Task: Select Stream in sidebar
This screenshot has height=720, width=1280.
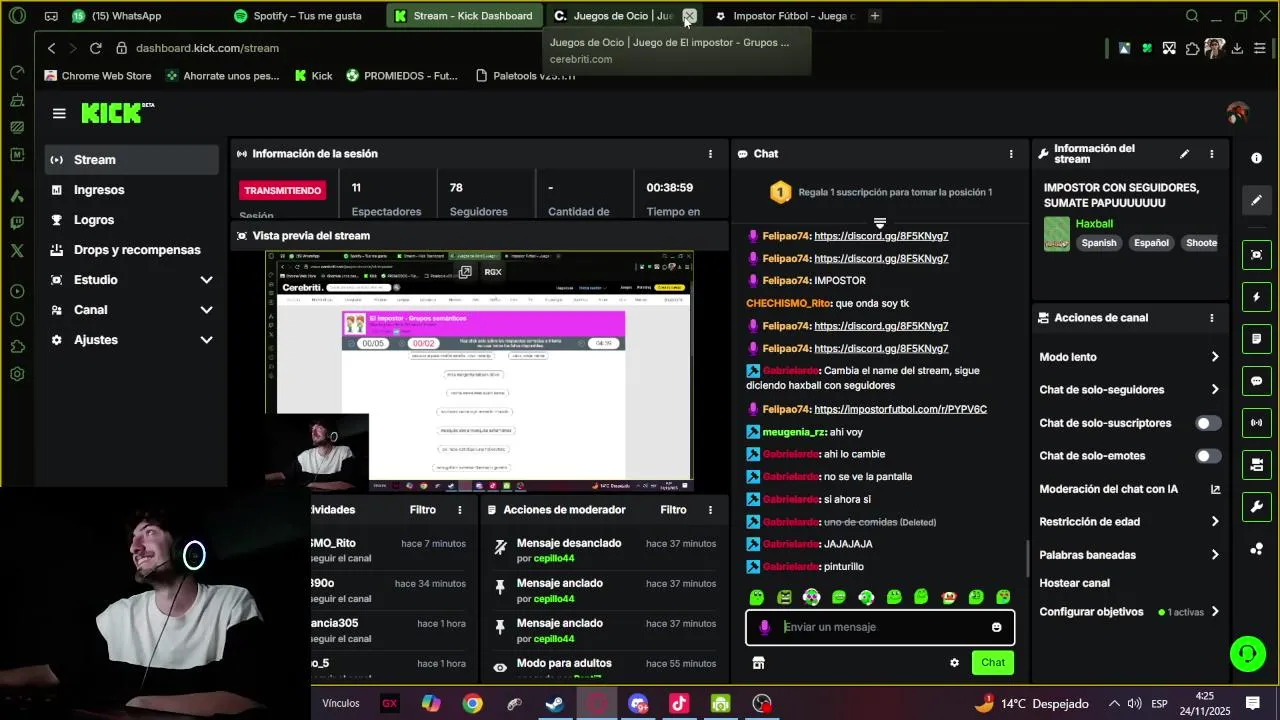Action: point(132,160)
